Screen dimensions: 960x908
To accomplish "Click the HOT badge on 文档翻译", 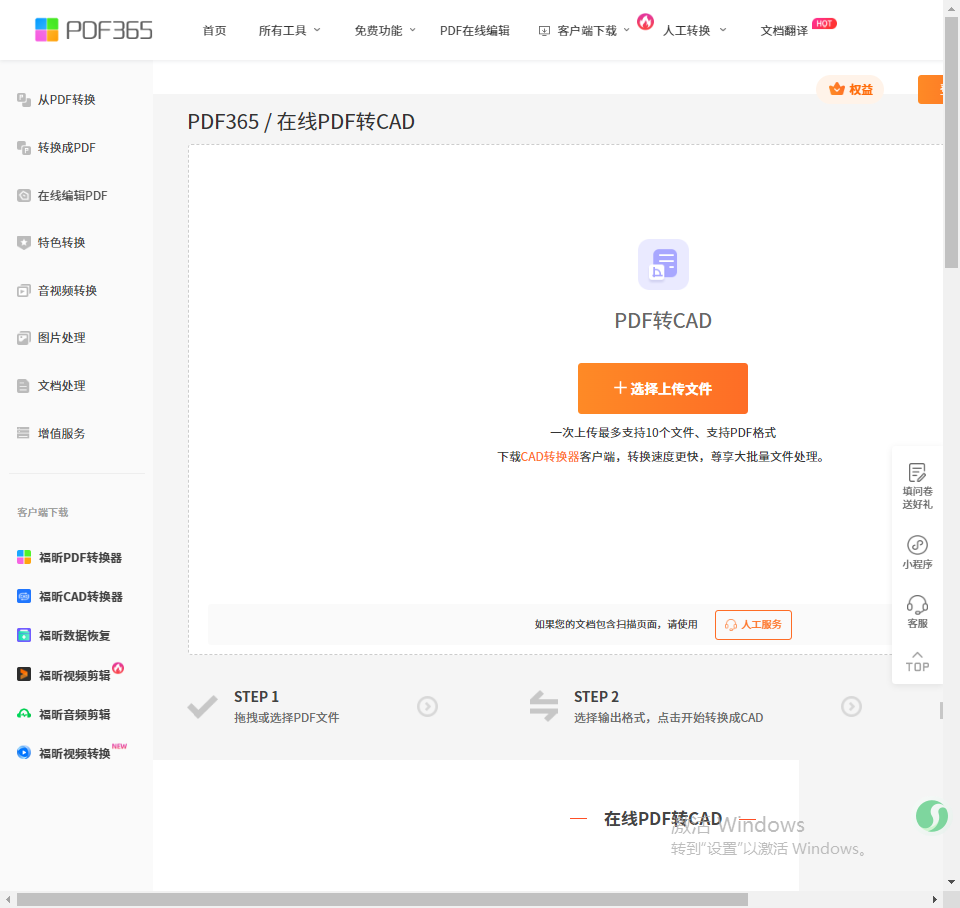I will tap(824, 24).
